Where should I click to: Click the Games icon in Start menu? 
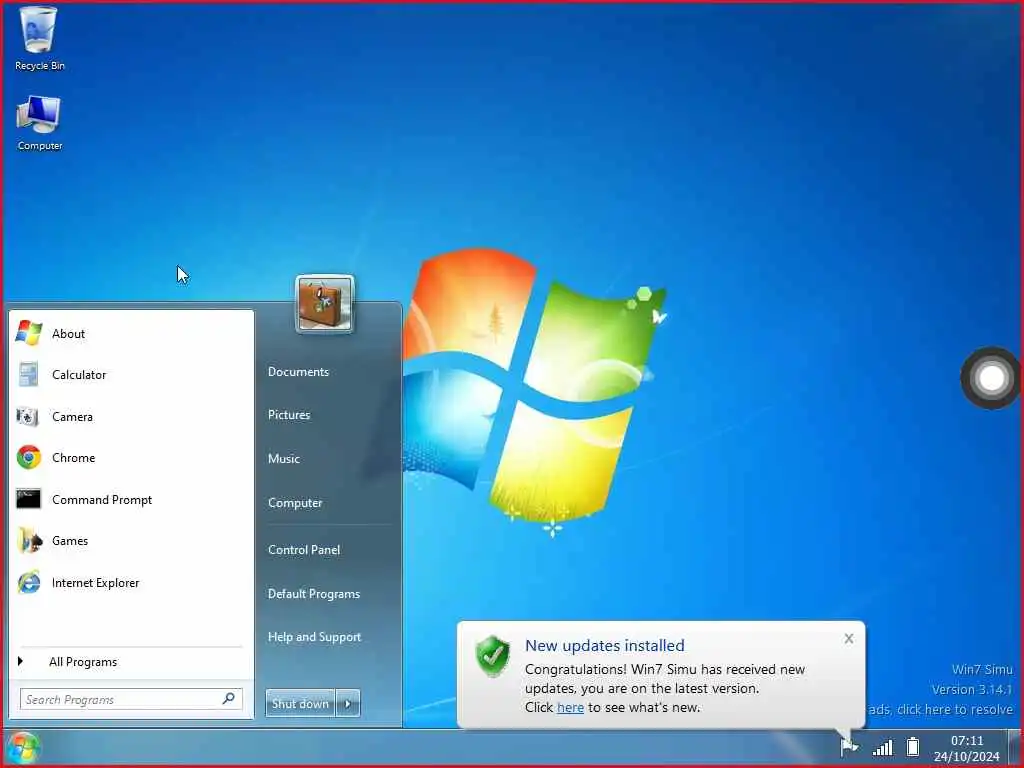[29, 541]
